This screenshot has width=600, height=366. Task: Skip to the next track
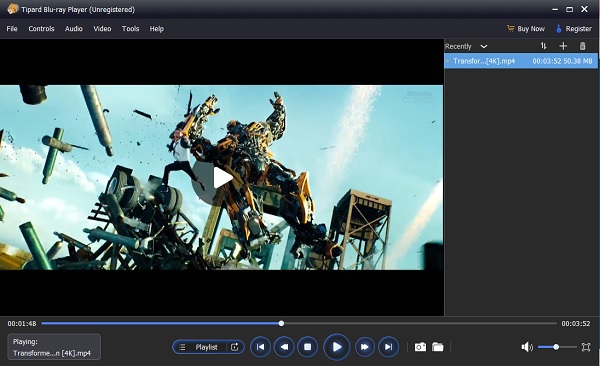[388, 347]
